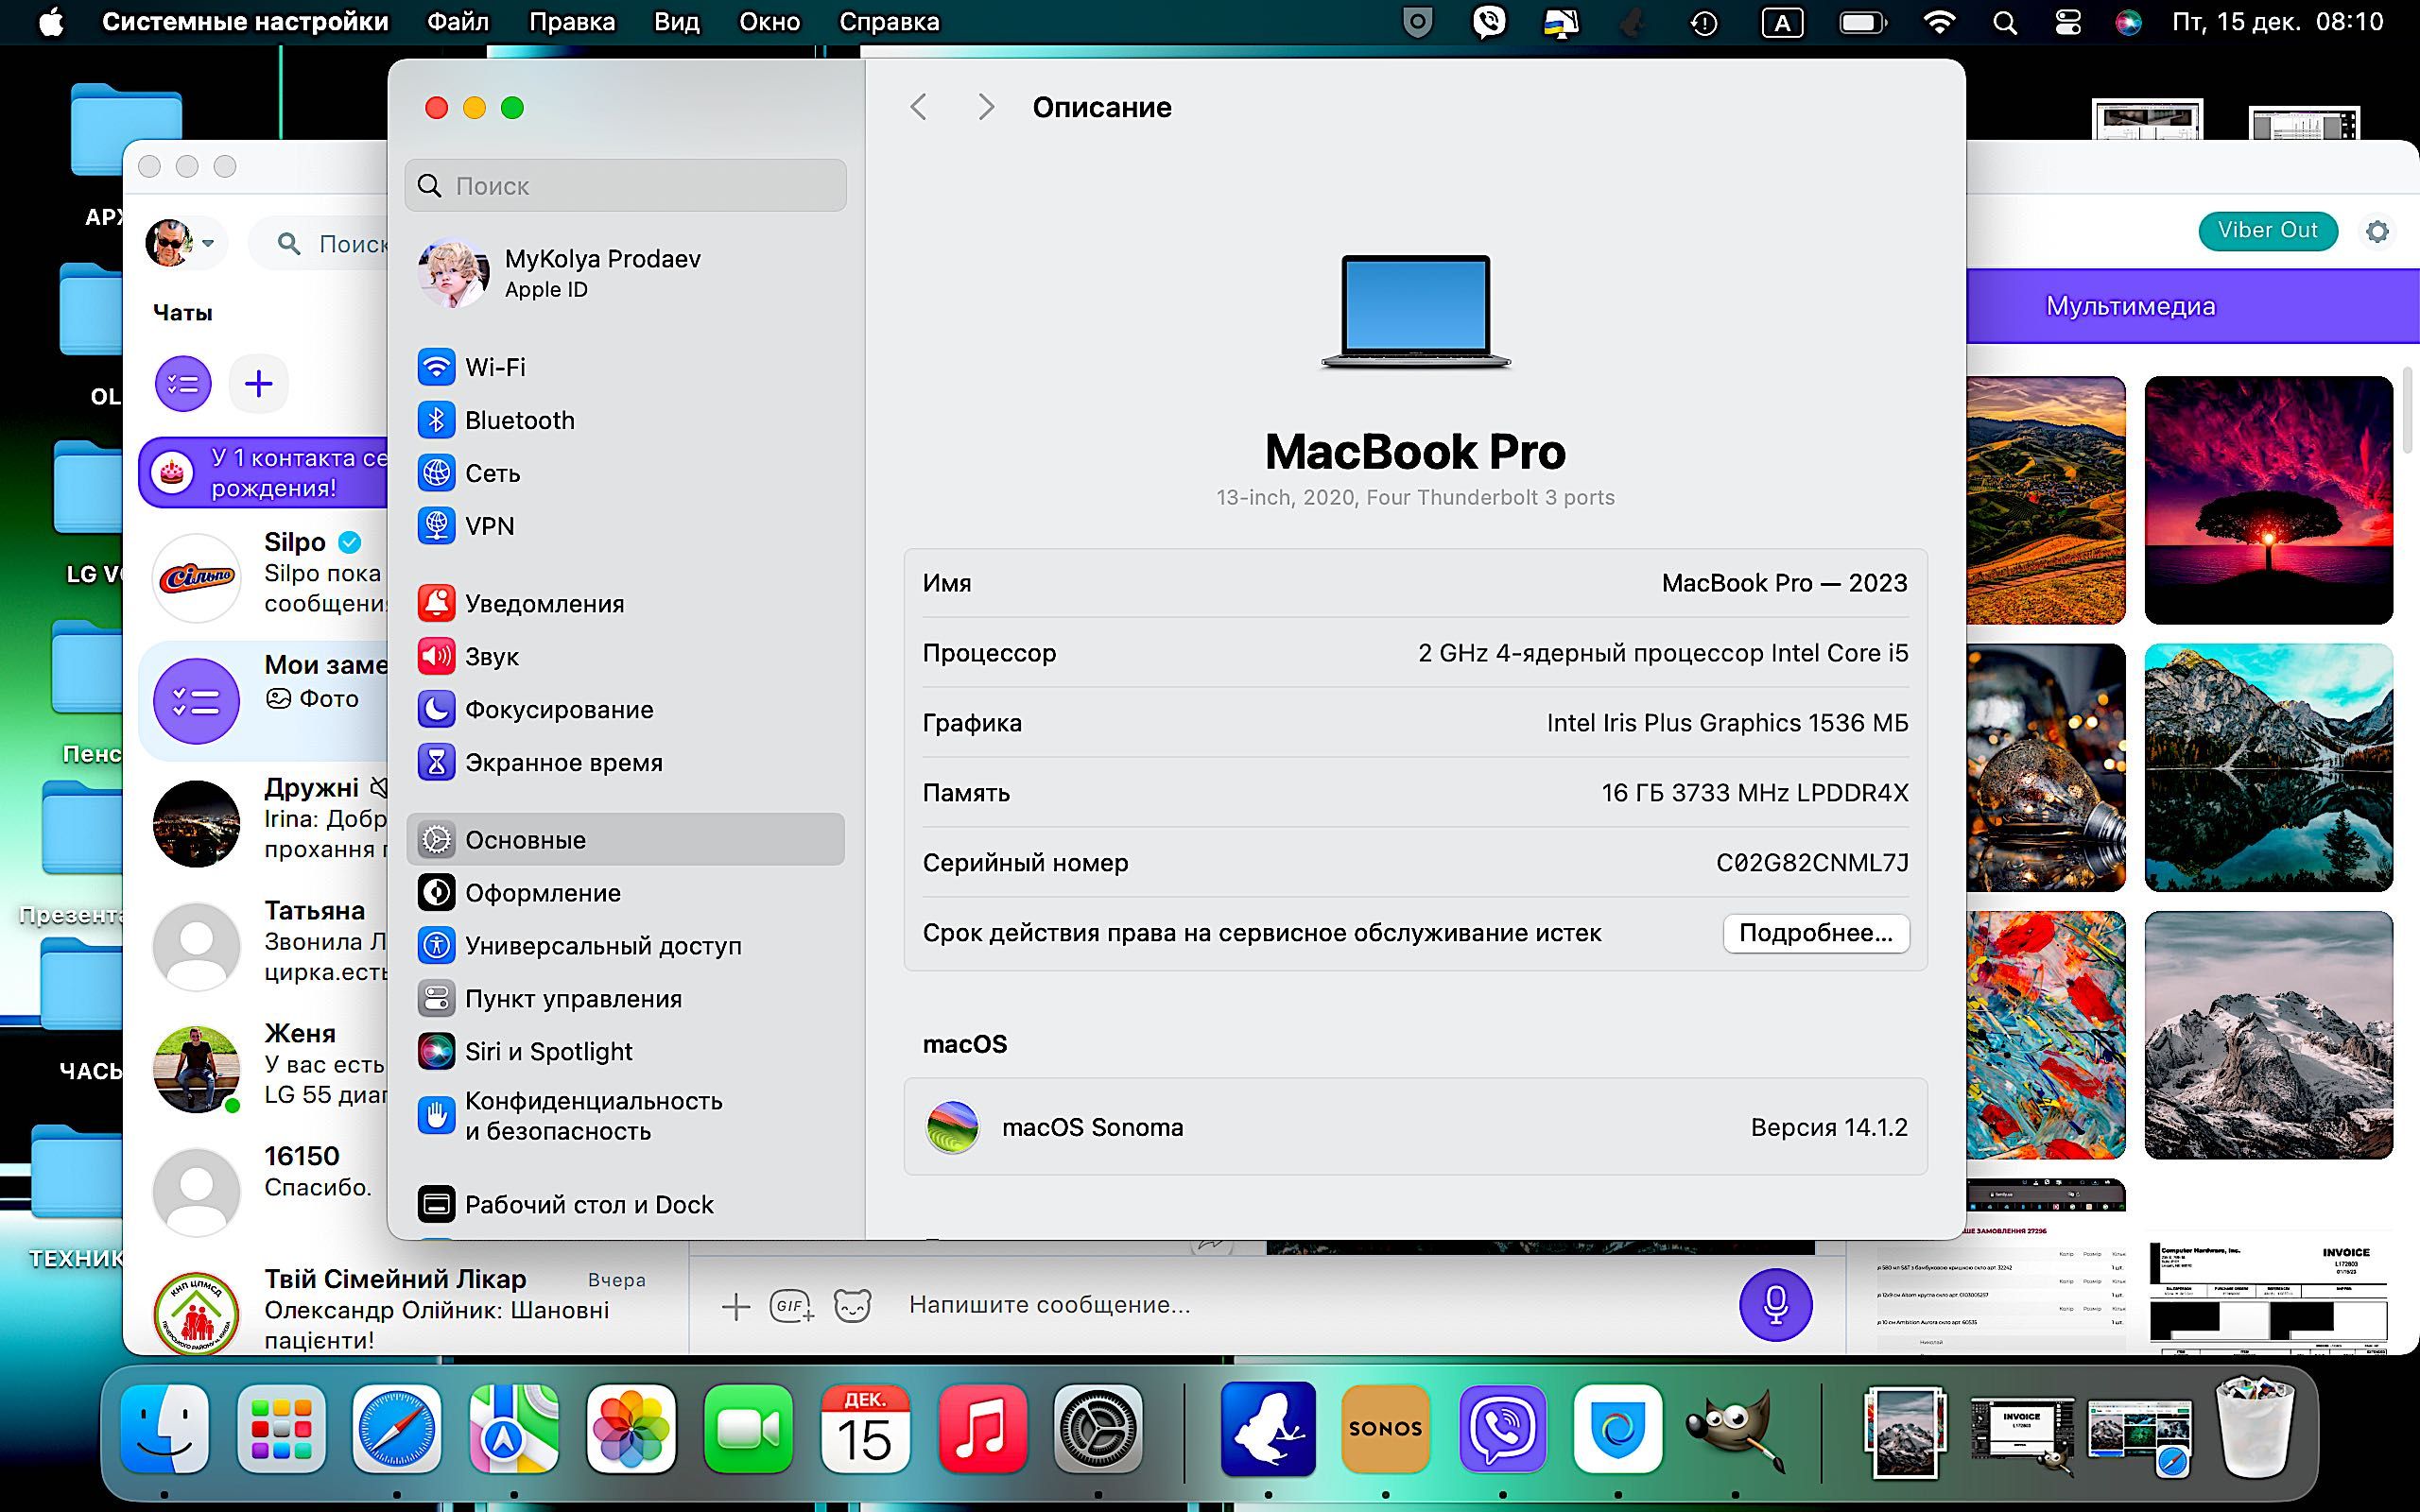
Task: Open Viber settings gear icon
Action: point(2377,231)
